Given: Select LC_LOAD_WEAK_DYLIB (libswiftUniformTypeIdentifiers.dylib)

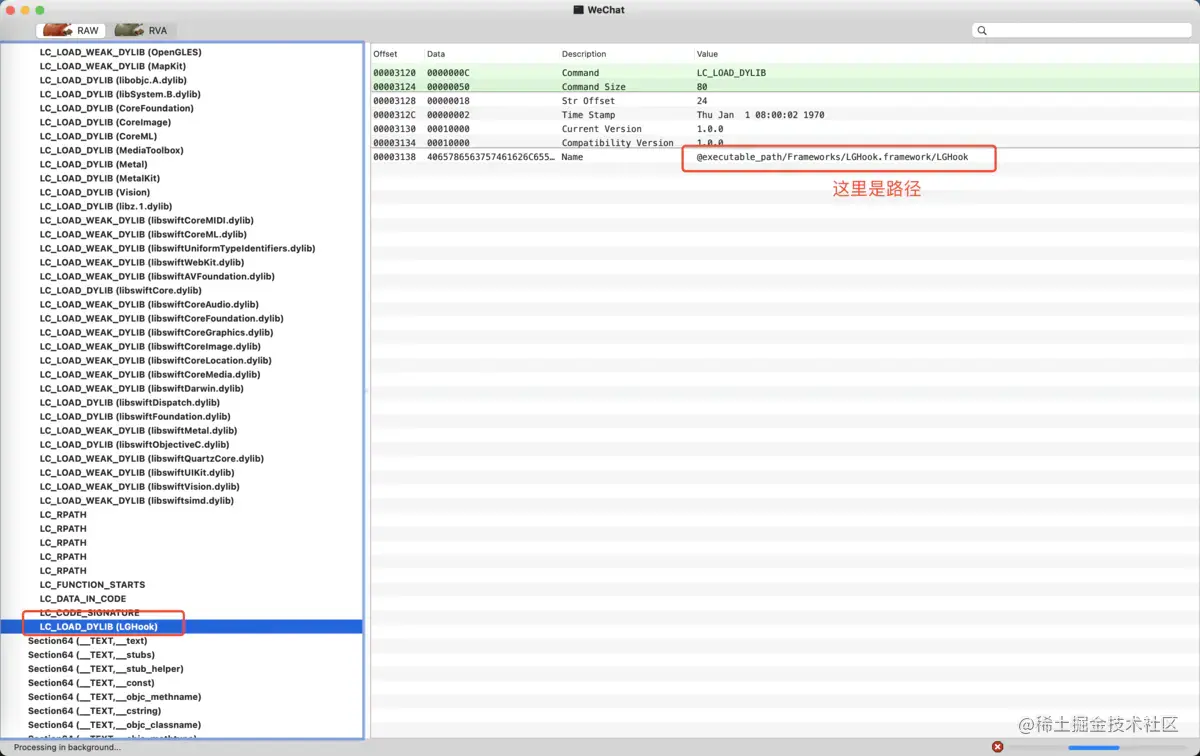Looking at the screenshot, I should tap(178, 248).
